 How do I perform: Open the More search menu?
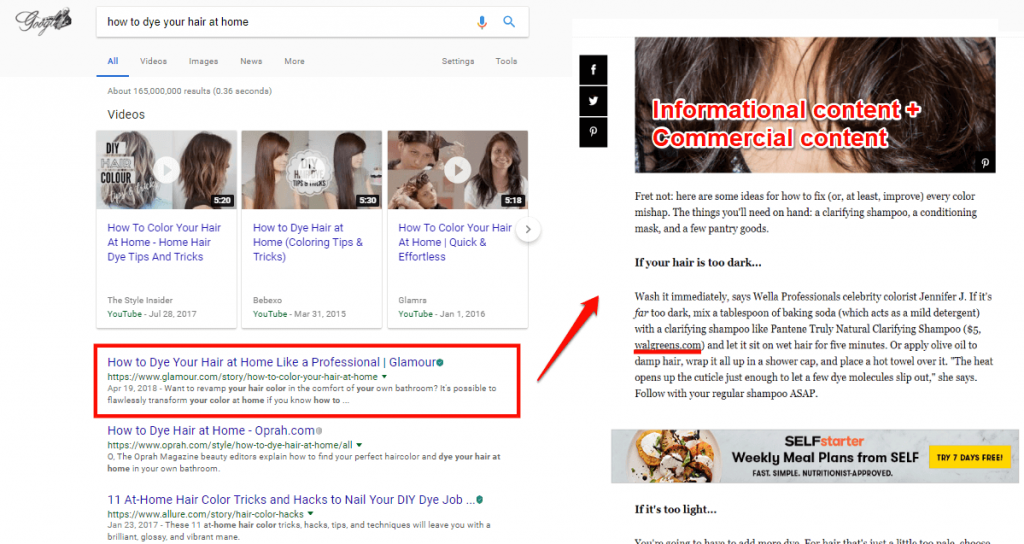click(294, 61)
